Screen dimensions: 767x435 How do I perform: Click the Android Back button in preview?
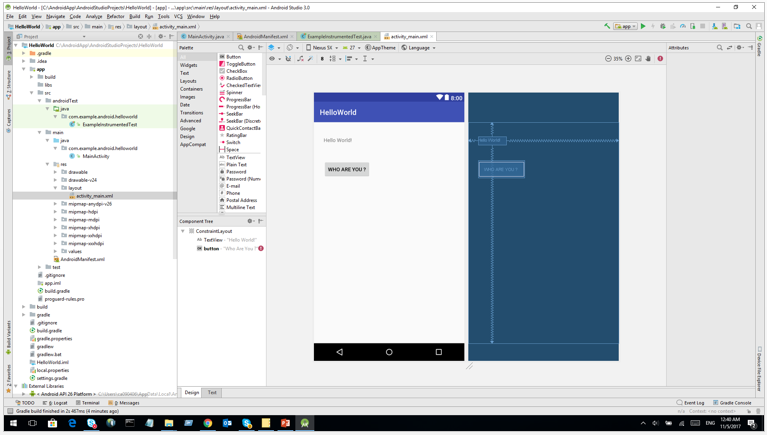point(339,352)
